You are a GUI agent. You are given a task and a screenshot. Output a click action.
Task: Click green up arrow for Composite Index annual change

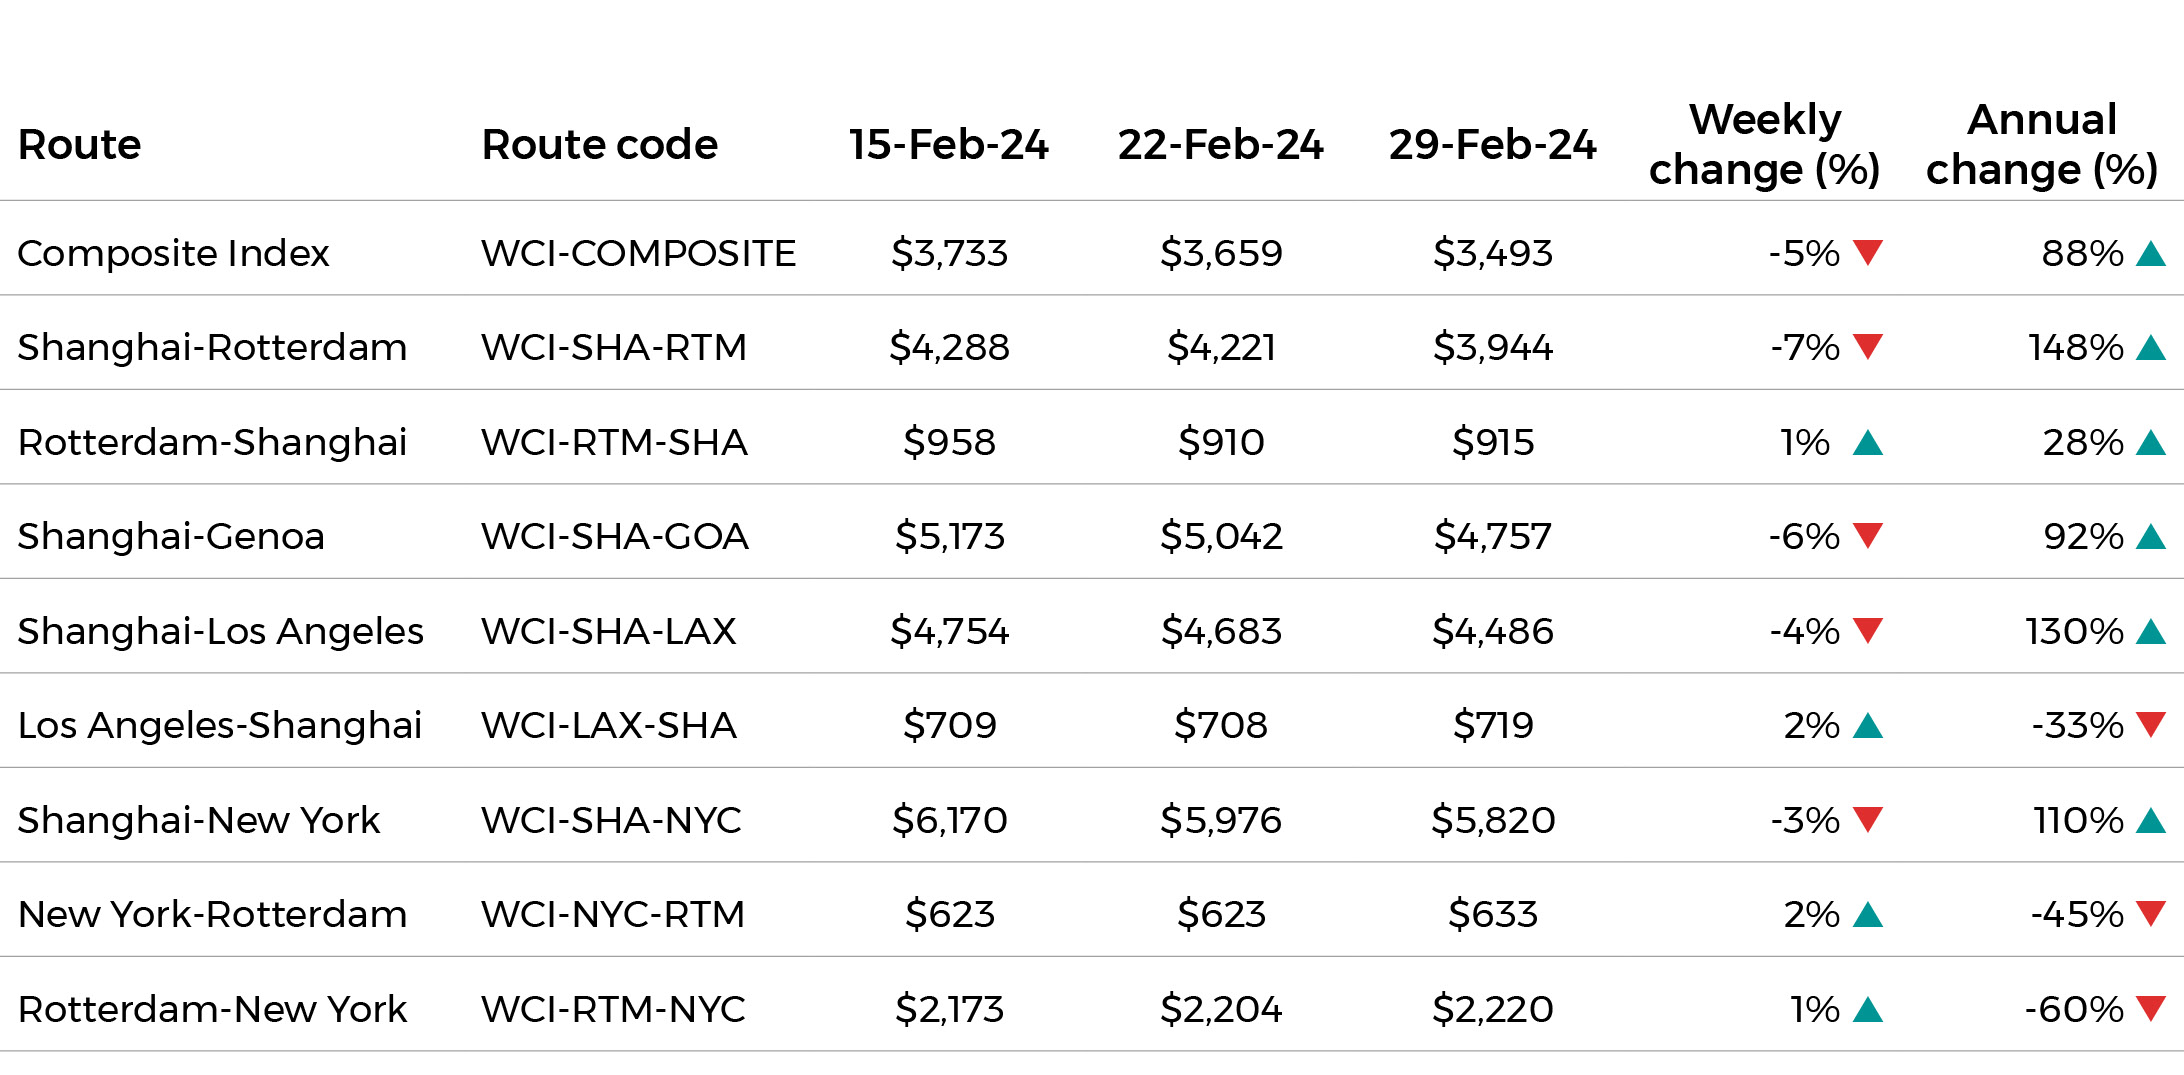click(x=2150, y=254)
